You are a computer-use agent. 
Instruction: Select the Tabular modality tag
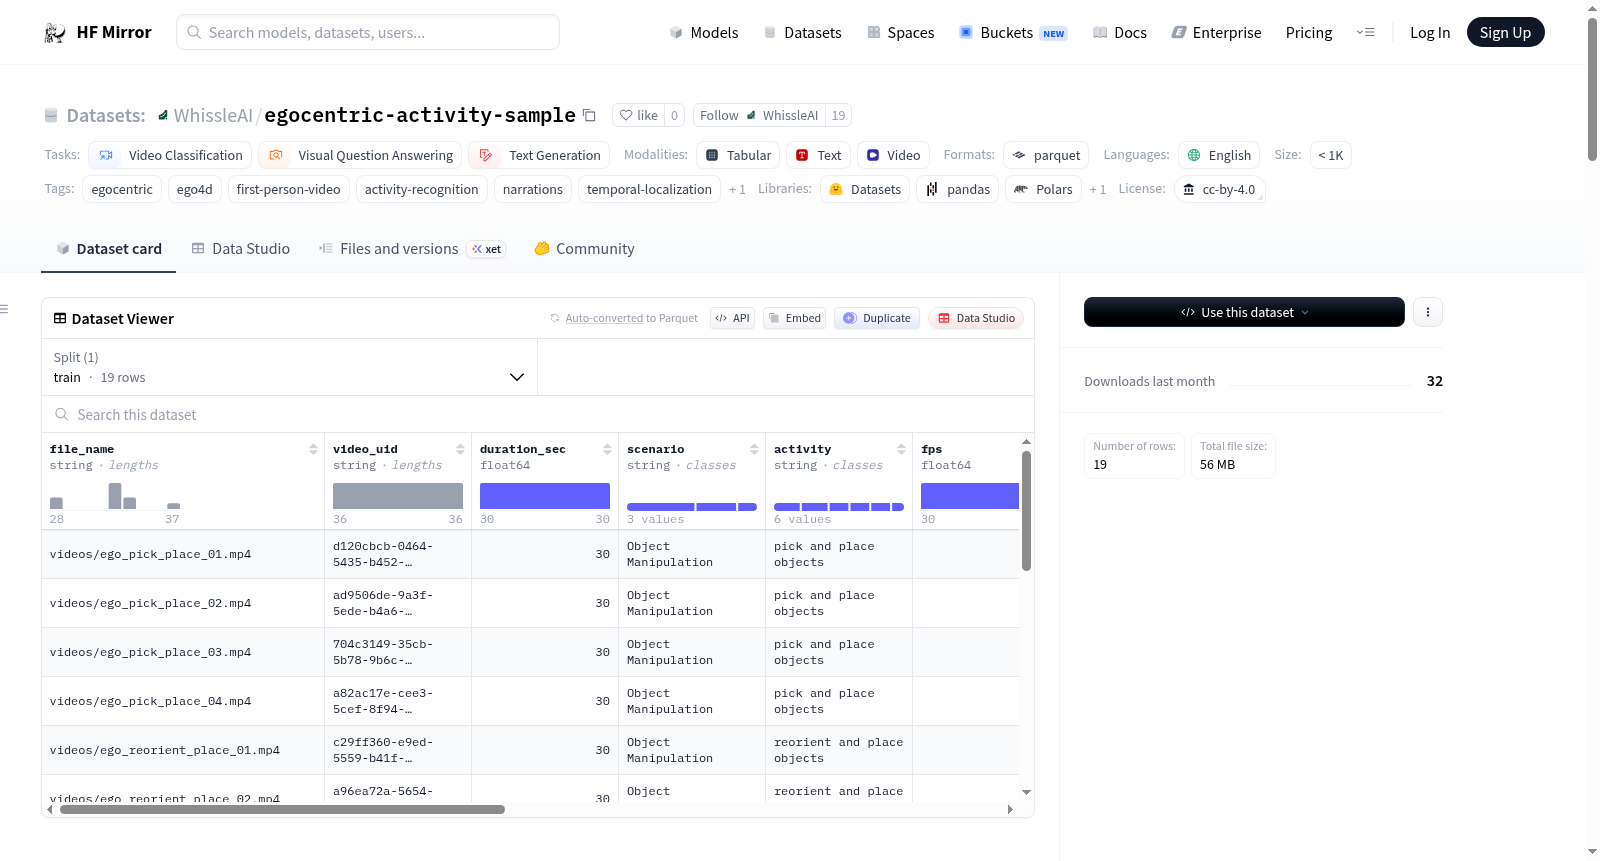click(x=739, y=155)
